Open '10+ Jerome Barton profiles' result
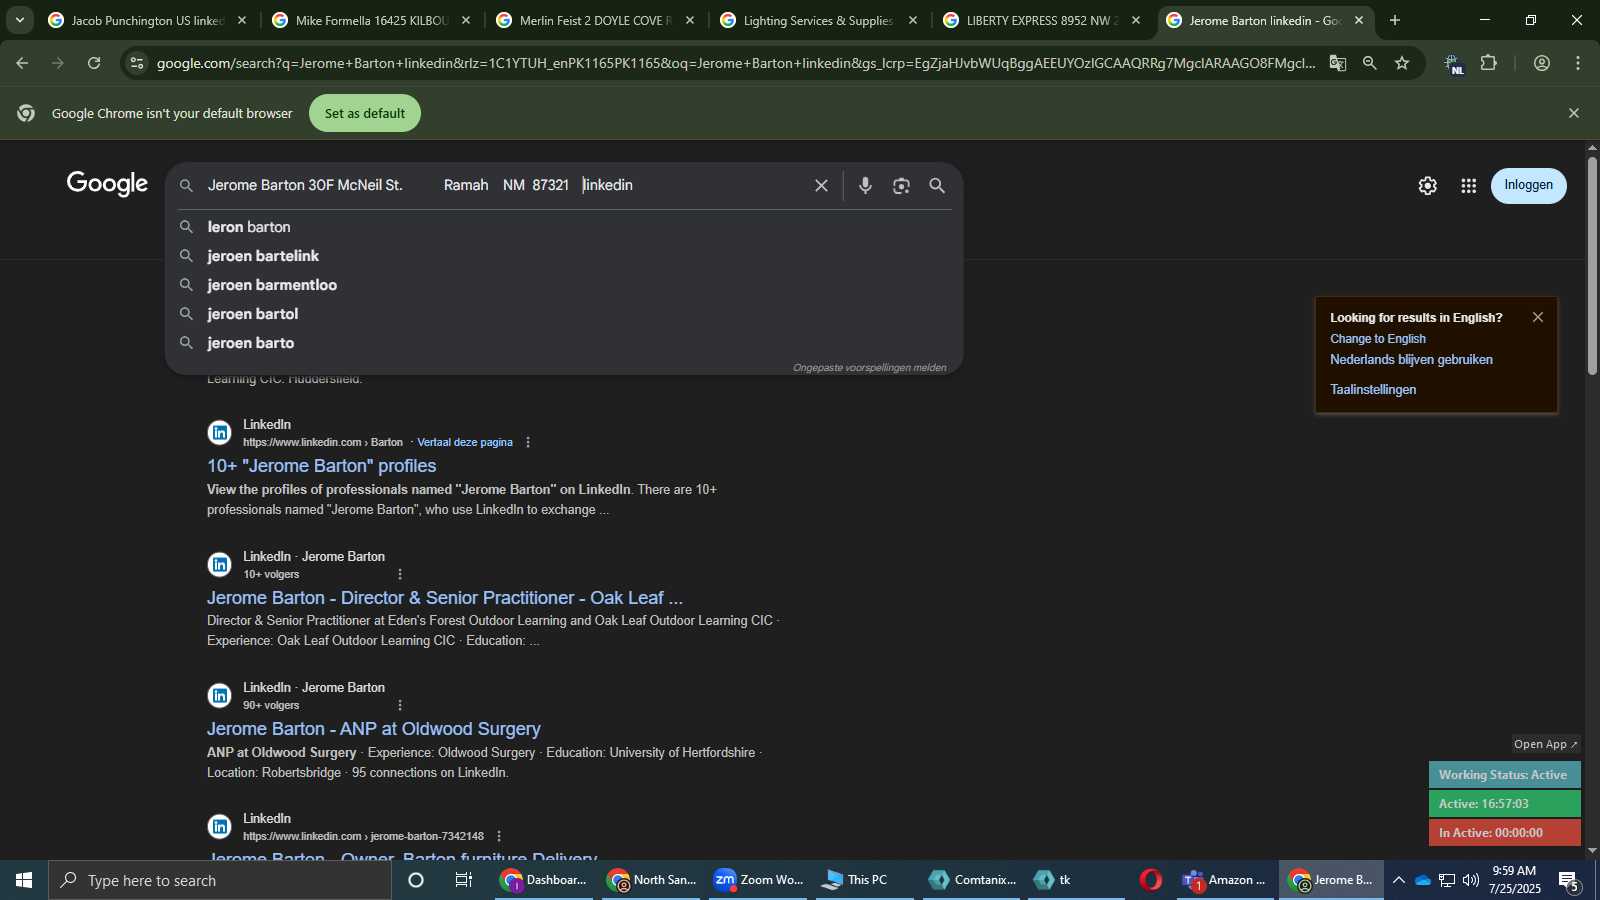This screenshot has width=1600, height=900. [321, 466]
